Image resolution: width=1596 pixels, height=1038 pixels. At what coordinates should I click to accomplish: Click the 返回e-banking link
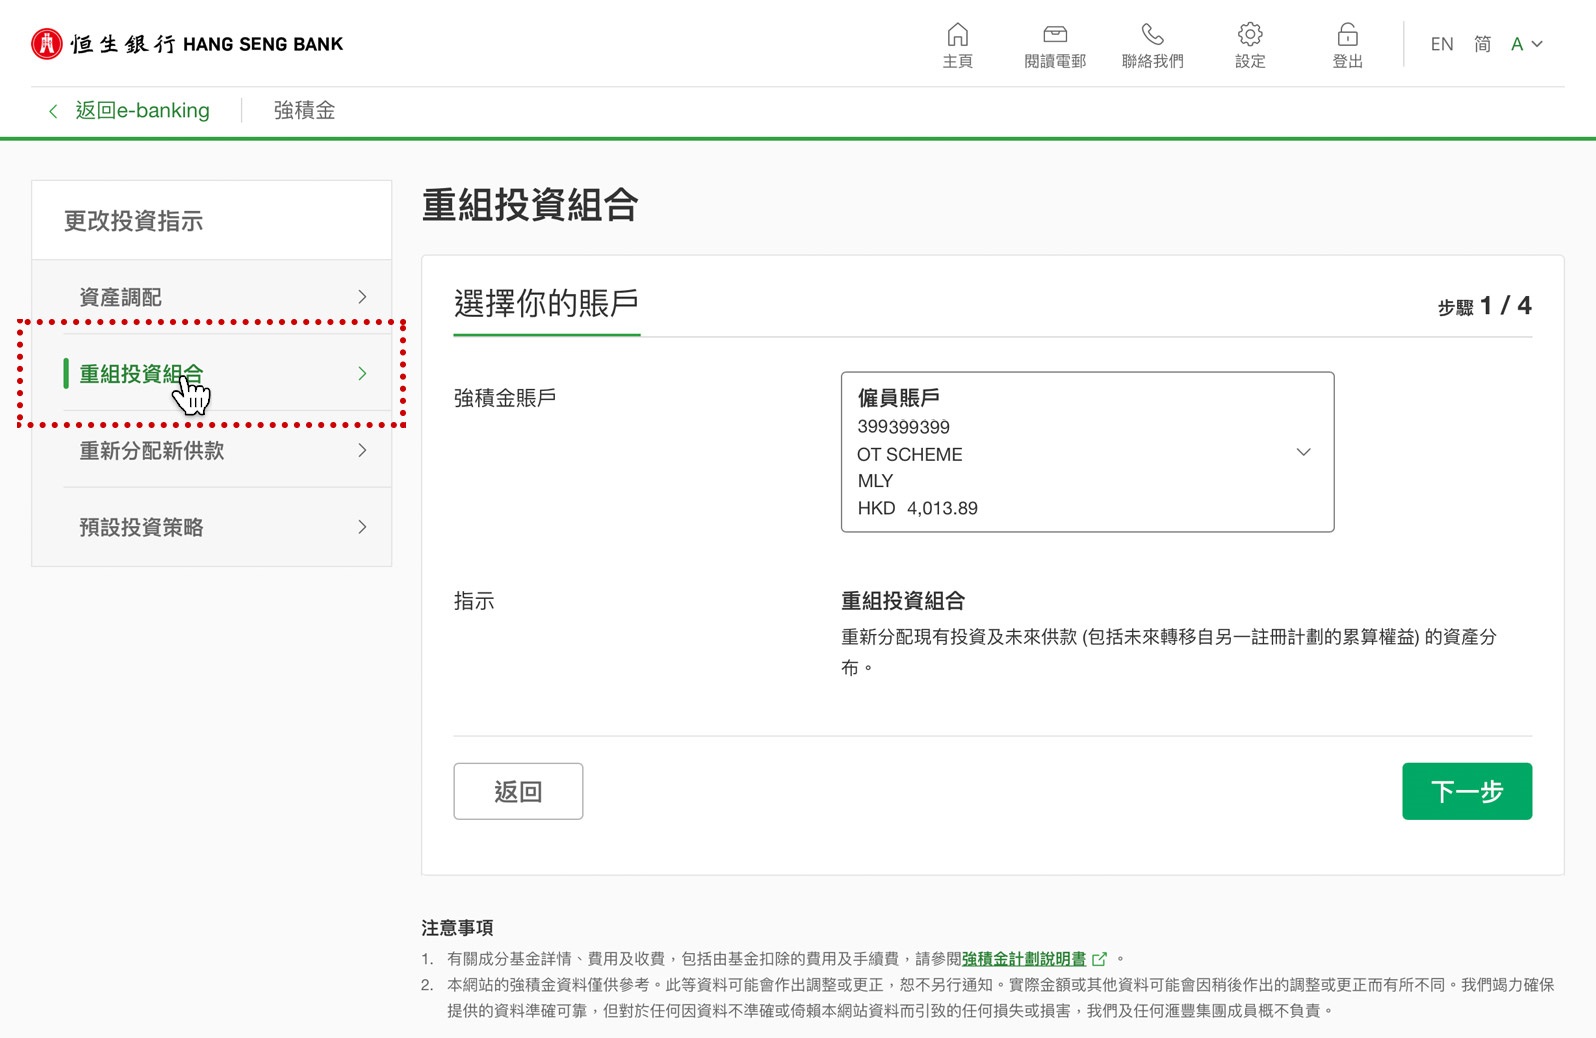142,111
